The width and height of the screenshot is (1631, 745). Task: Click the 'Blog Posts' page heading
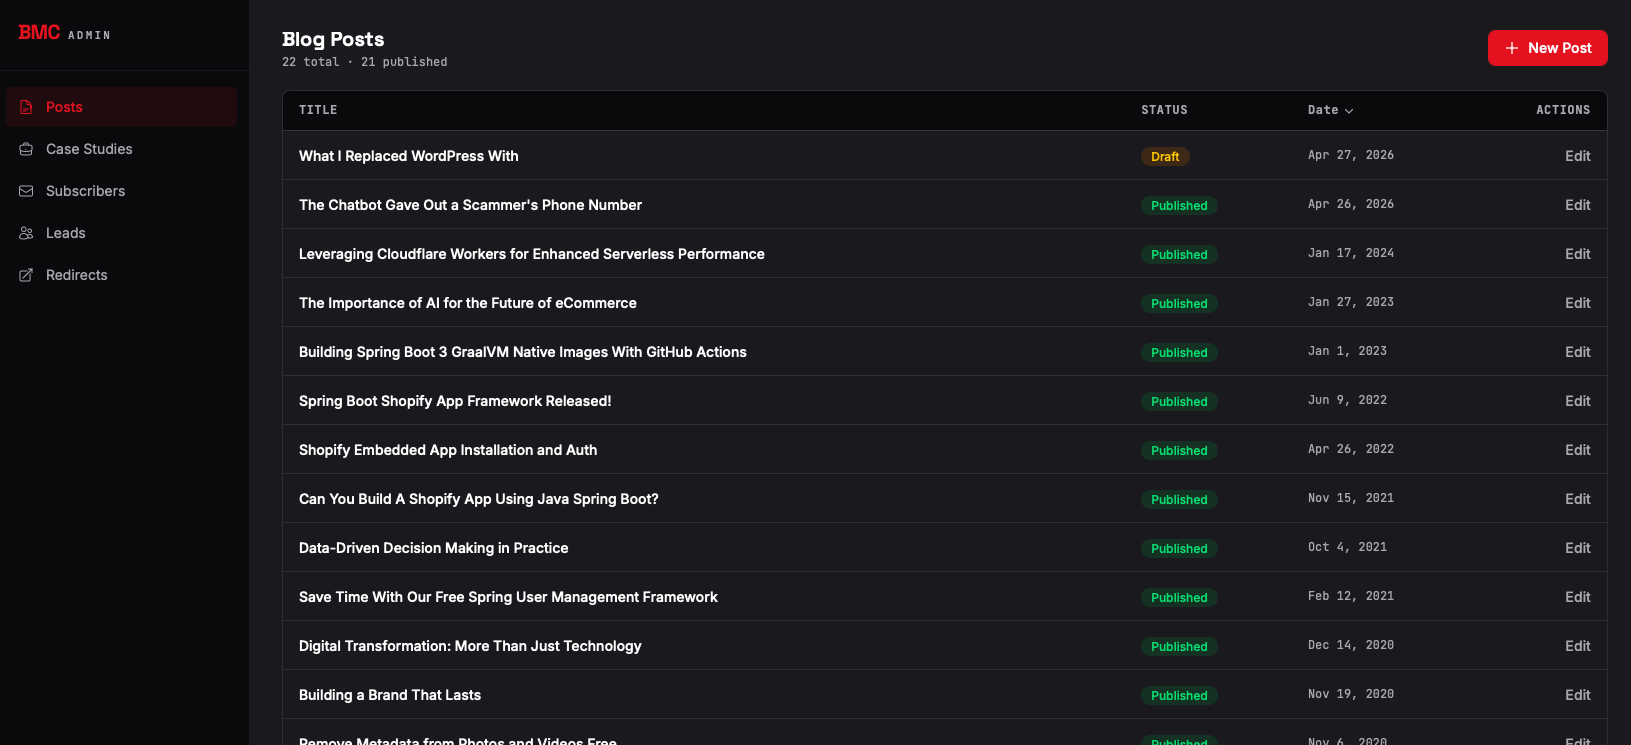(333, 39)
